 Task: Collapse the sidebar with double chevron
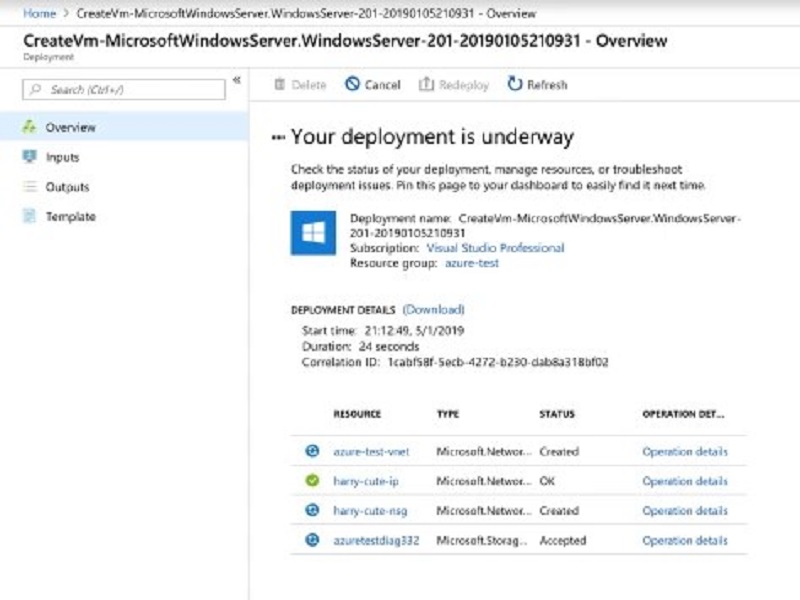[x=237, y=80]
